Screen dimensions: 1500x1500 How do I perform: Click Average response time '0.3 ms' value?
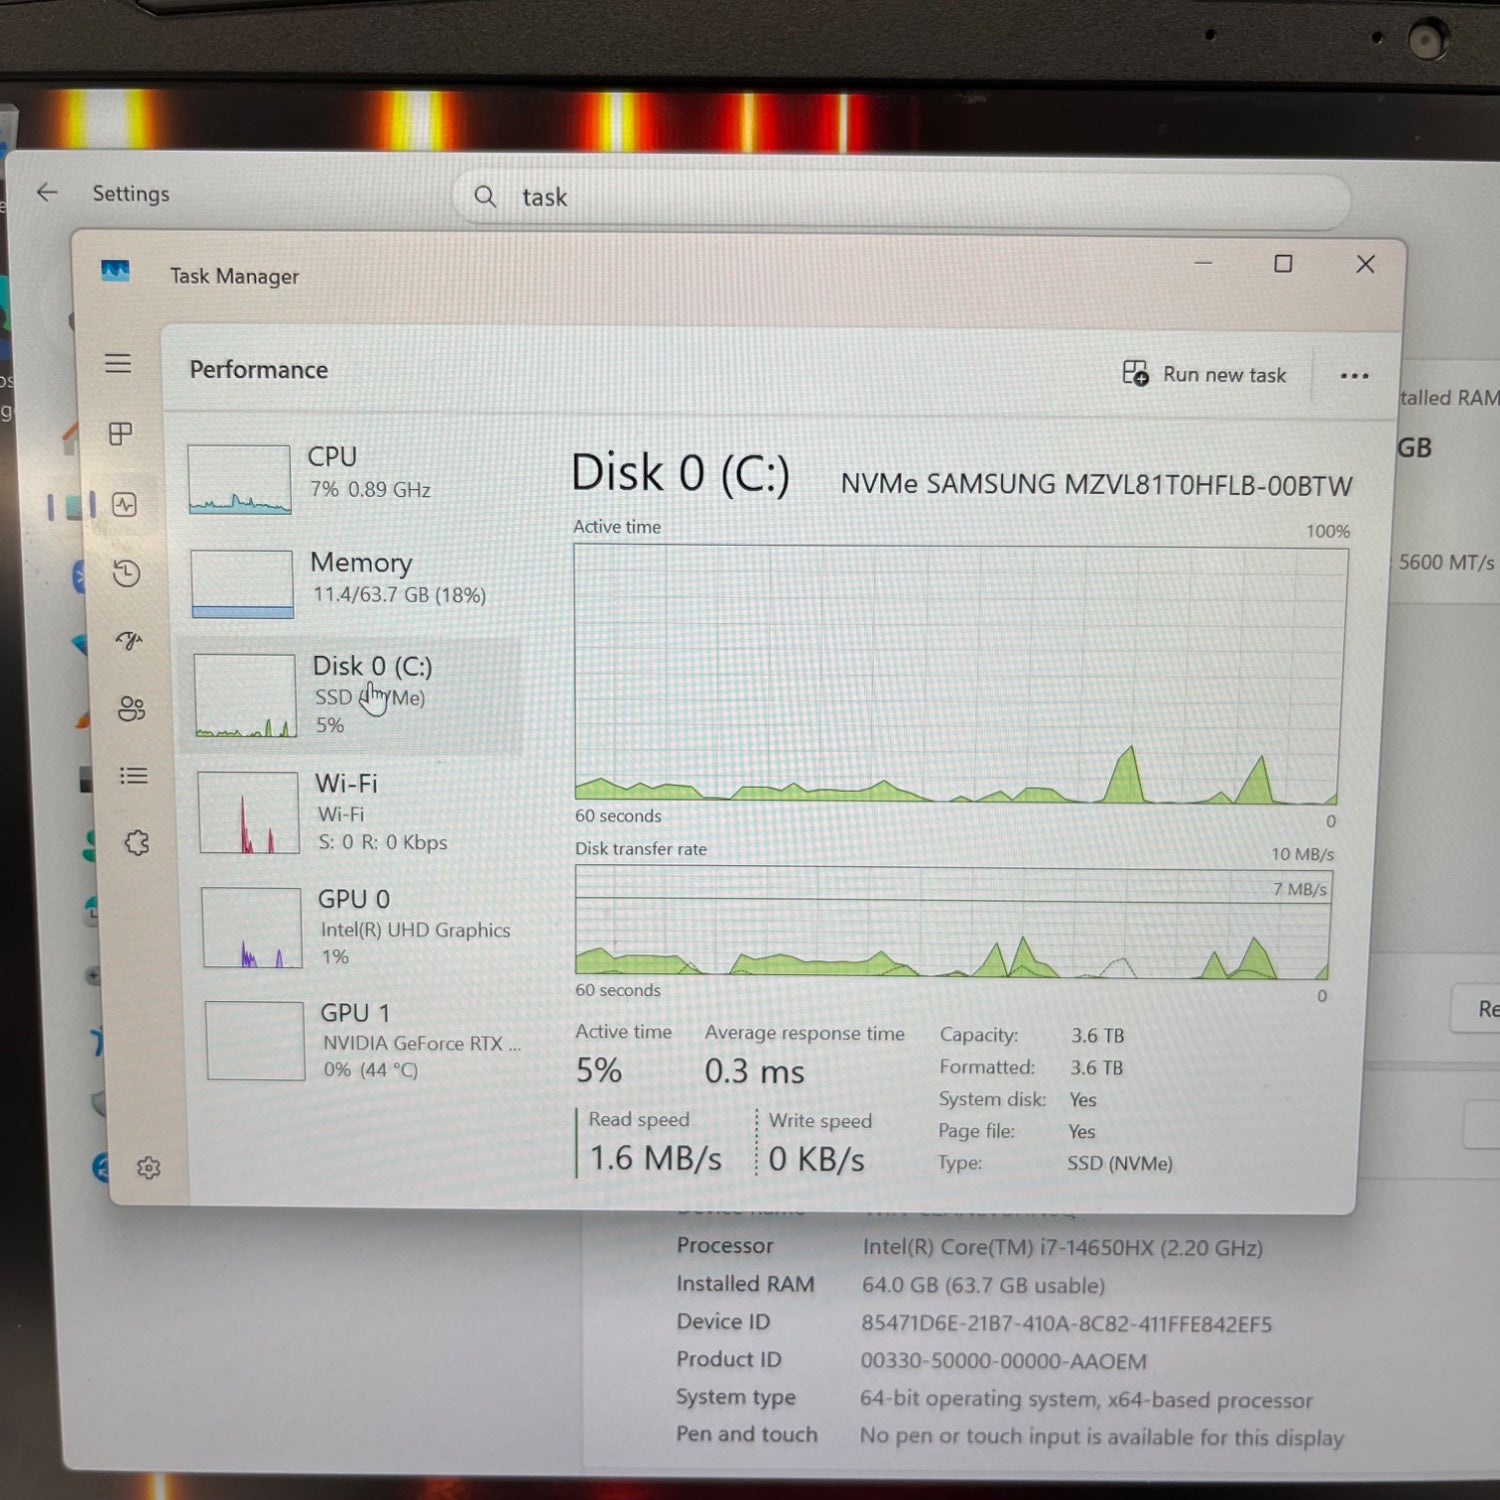point(754,1072)
